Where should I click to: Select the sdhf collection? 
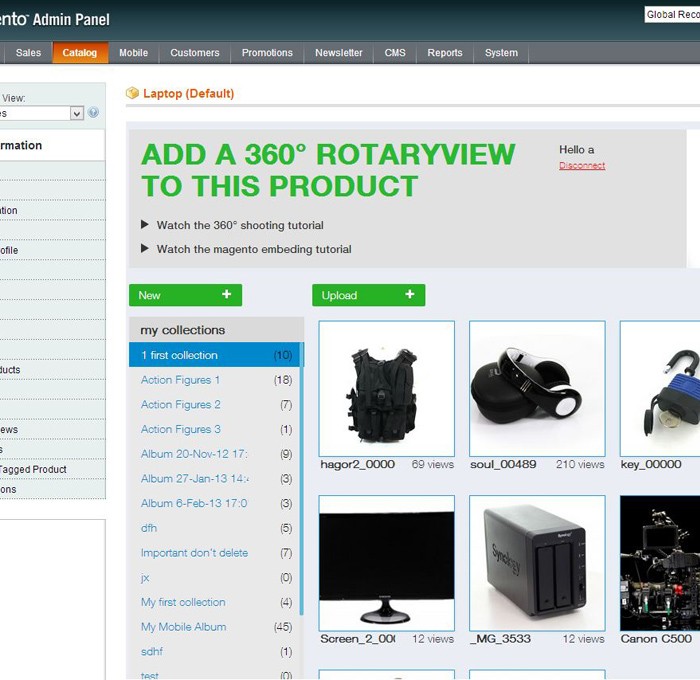click(216, 652)
